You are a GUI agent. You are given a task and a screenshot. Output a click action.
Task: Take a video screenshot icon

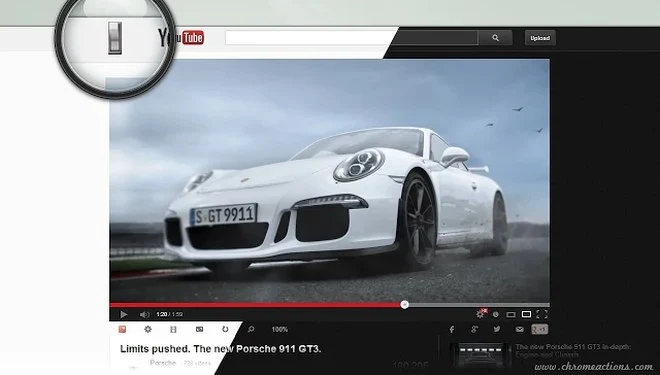pyautogui.click(x=200, y=329)
